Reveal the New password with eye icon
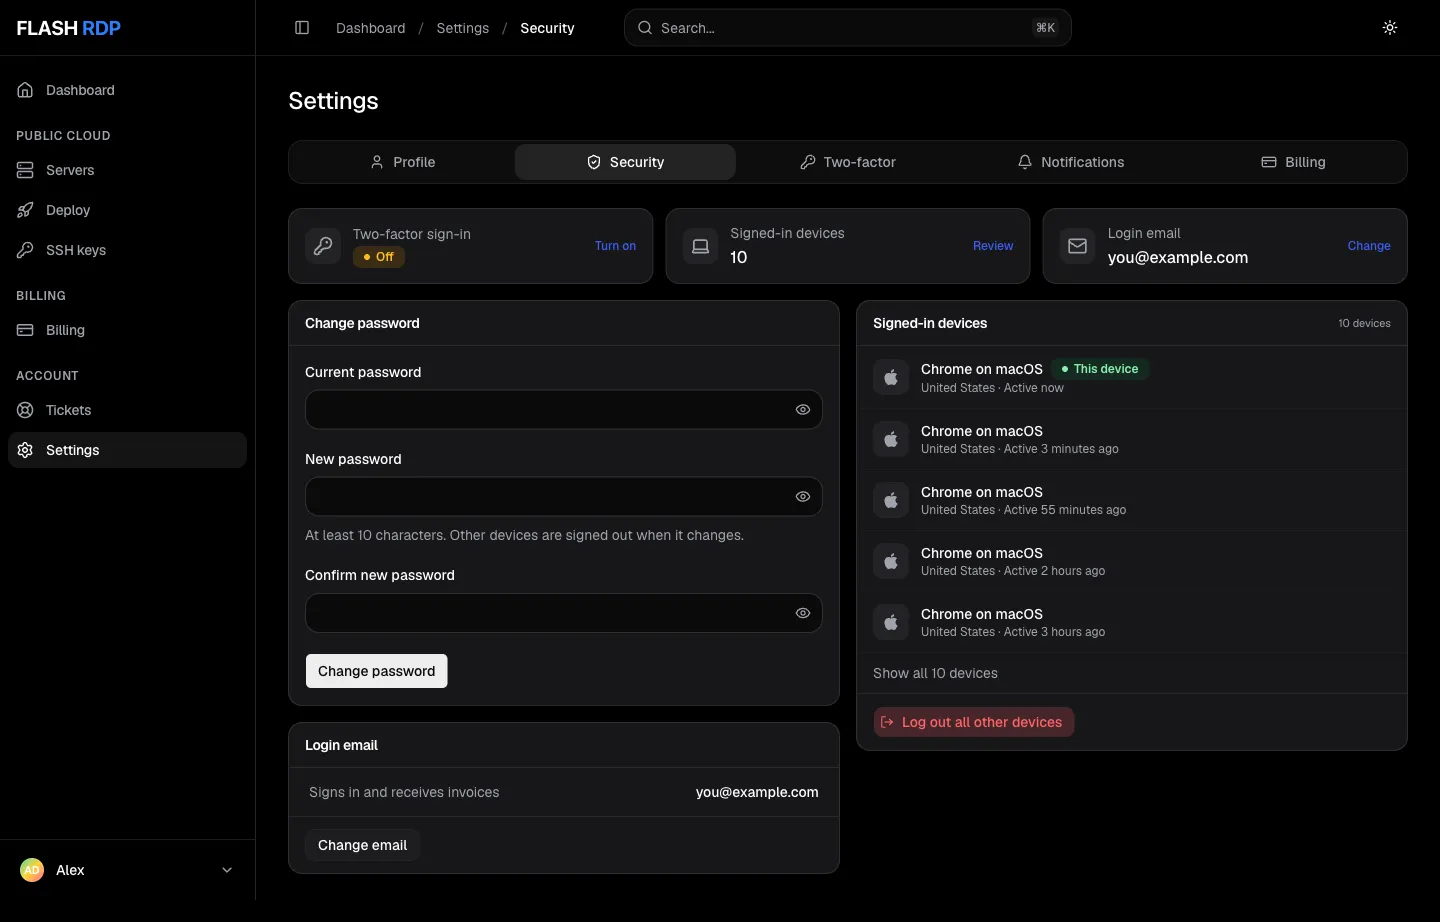This screenshot has height=922, width=1440. point(803,497)
